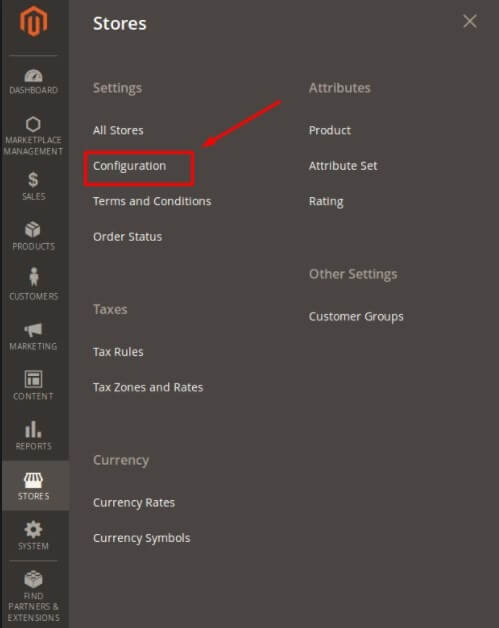Open the System gear icon
This screenshot has height=628, width=499.
pyautogui.click(x=33, y=529)
